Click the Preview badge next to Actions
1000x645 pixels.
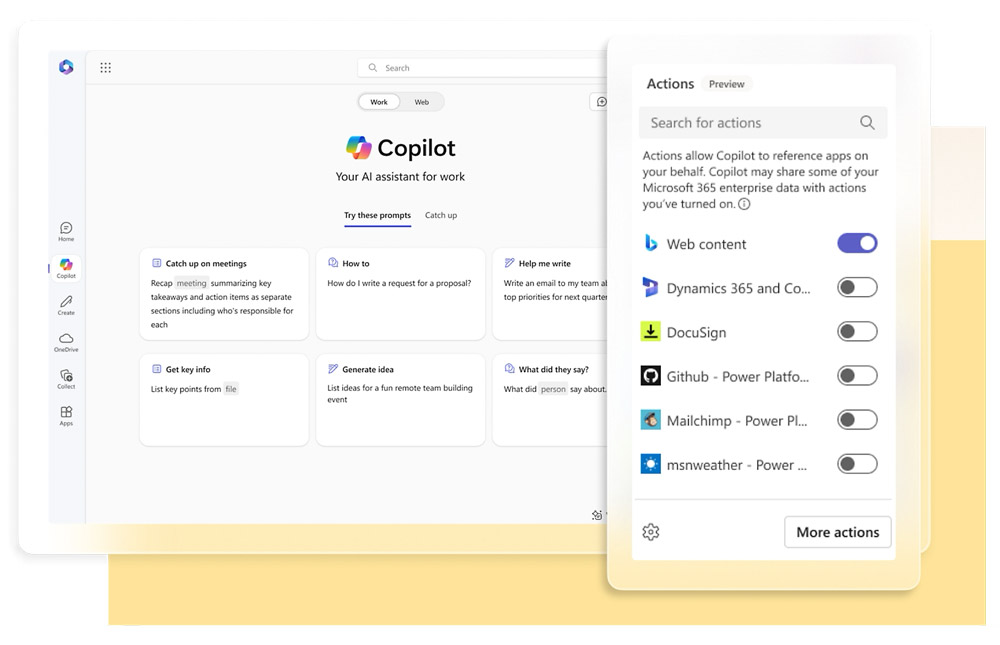(x=726, y=84)
